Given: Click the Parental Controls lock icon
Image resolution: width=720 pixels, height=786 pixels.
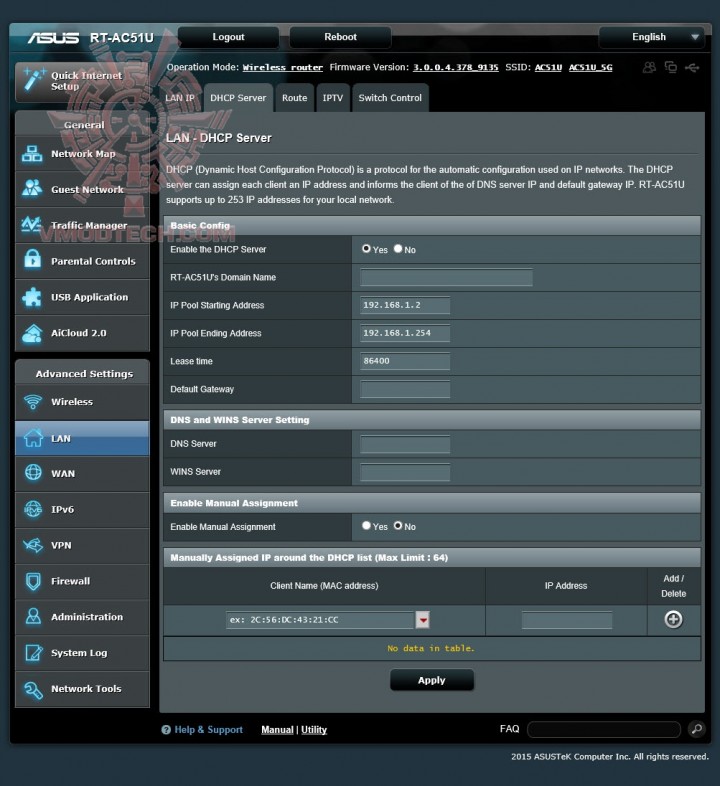Looking at the screenshot, I should click(32, 261).
